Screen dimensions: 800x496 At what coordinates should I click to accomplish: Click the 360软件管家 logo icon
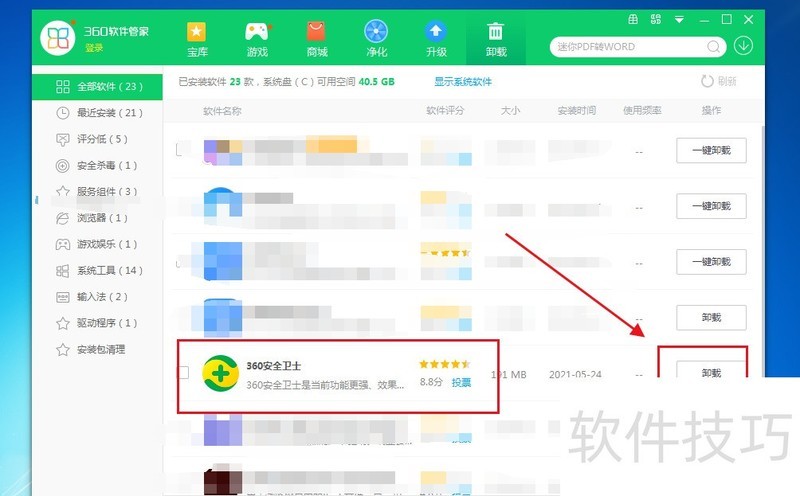58,38
